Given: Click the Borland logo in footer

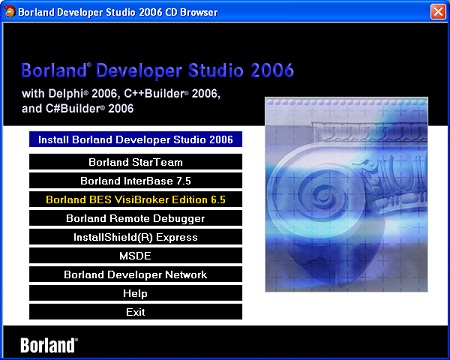Looking at the screenshot, I should pos(49,345).
